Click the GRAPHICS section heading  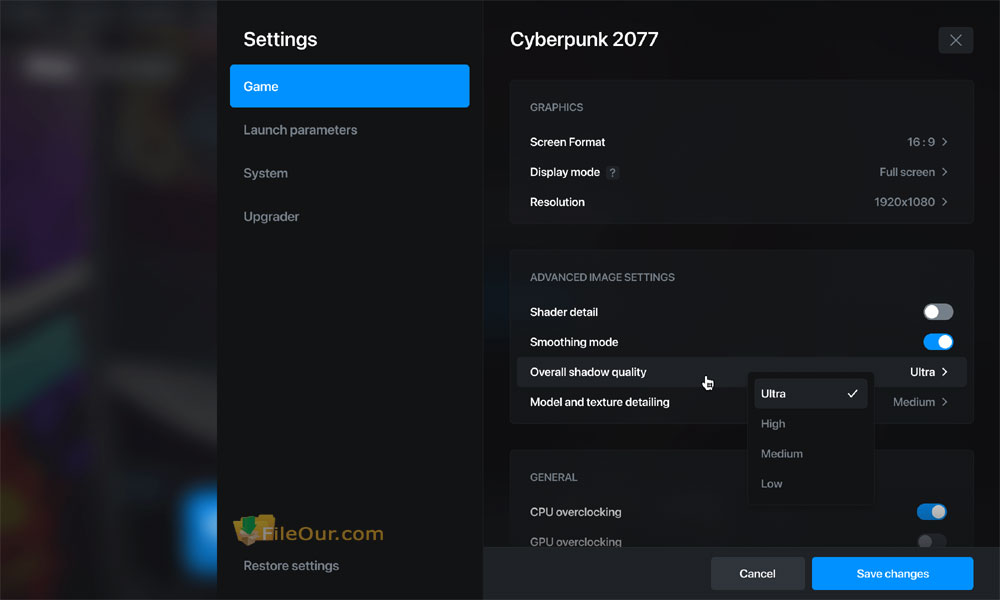[x=556, y=107]
